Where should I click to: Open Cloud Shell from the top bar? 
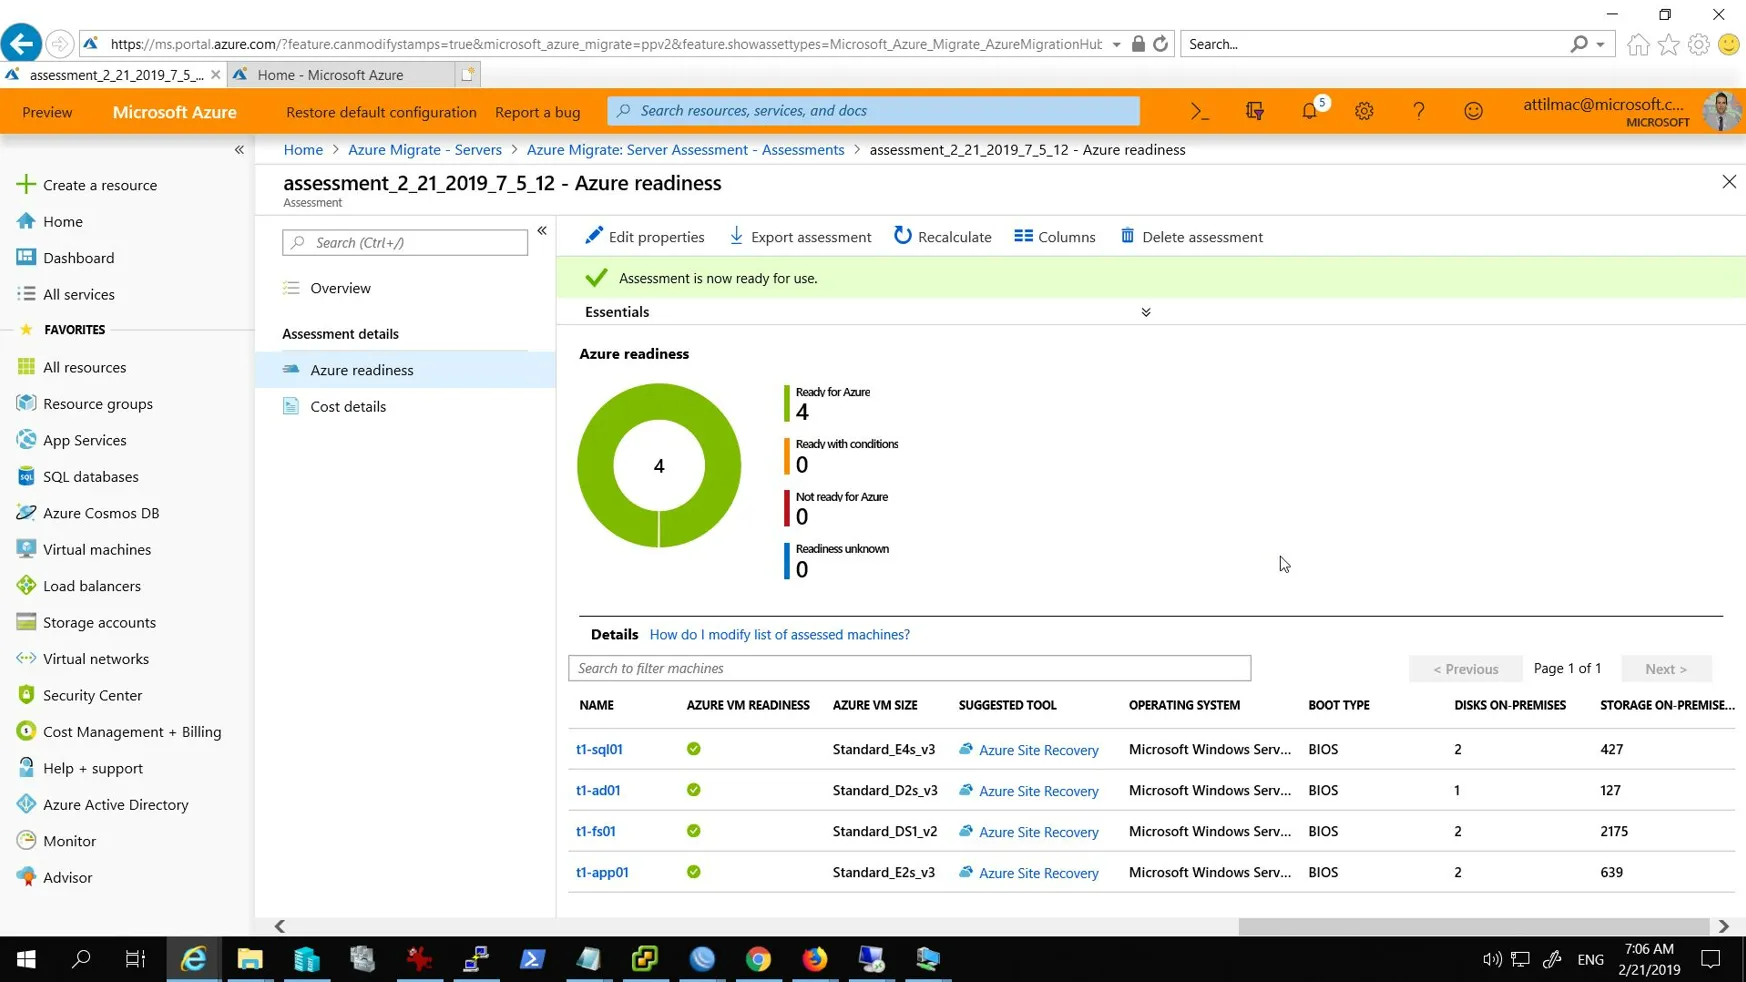1200,112
